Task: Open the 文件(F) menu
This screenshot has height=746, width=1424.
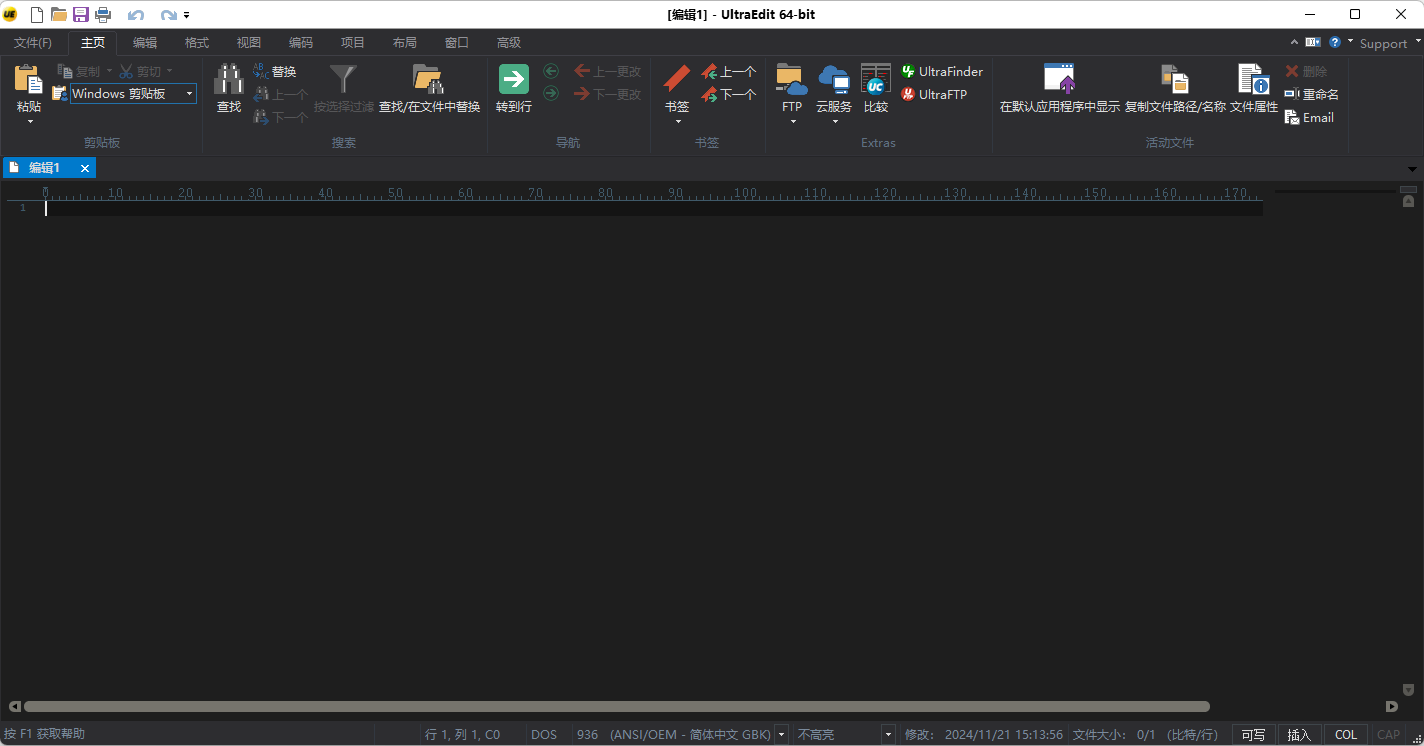Action: tap(33, 43)
